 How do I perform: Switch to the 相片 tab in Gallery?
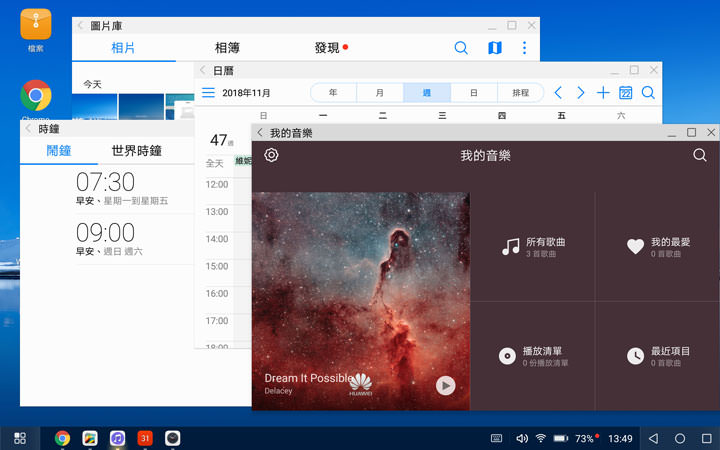(123, 48)
